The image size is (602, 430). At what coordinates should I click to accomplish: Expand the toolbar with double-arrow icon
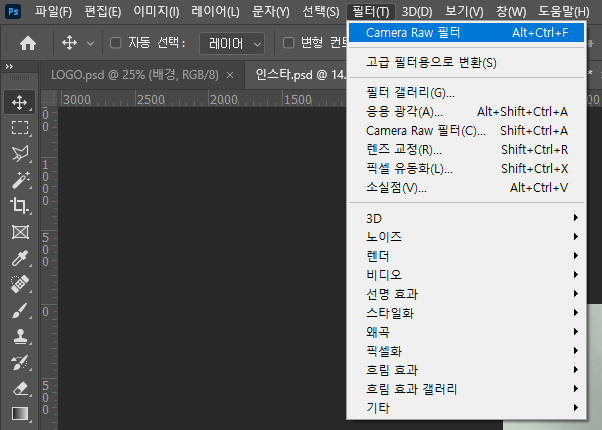9,67
